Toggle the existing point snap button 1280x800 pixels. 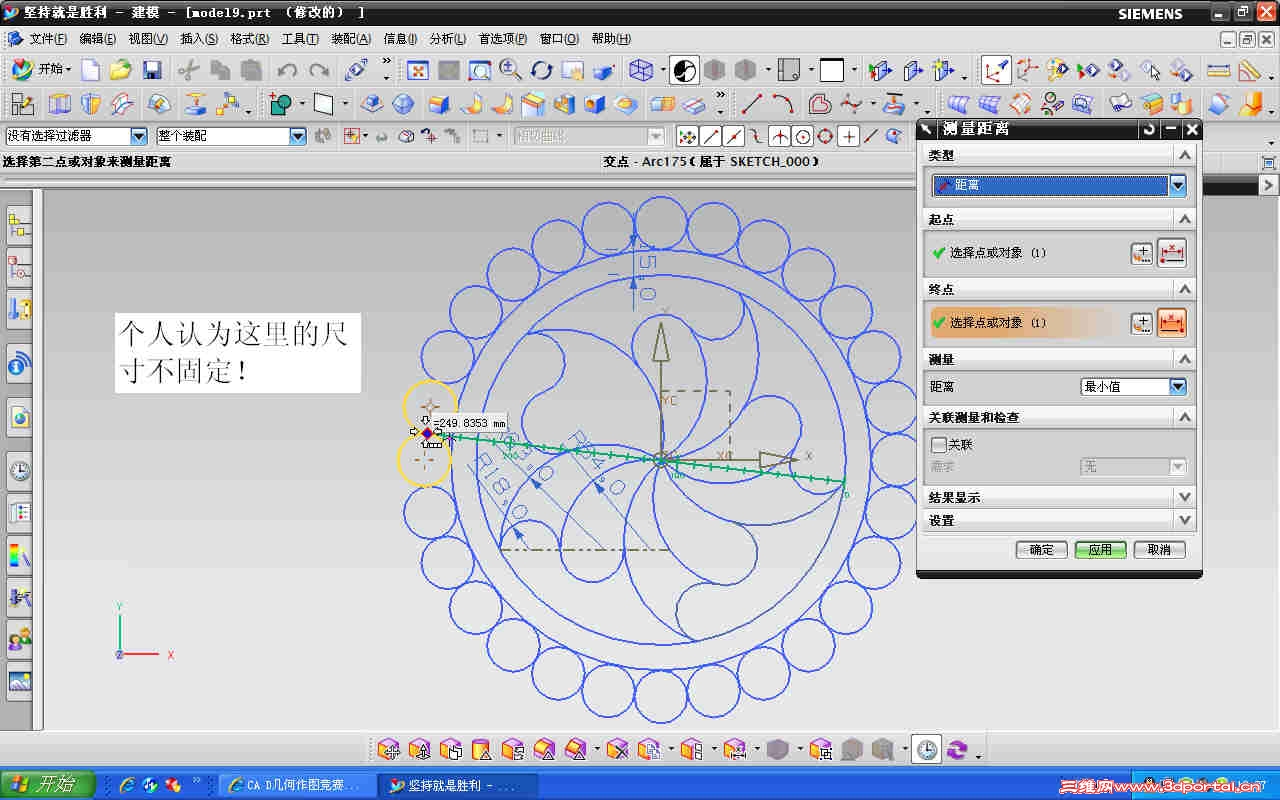point(848,136)
